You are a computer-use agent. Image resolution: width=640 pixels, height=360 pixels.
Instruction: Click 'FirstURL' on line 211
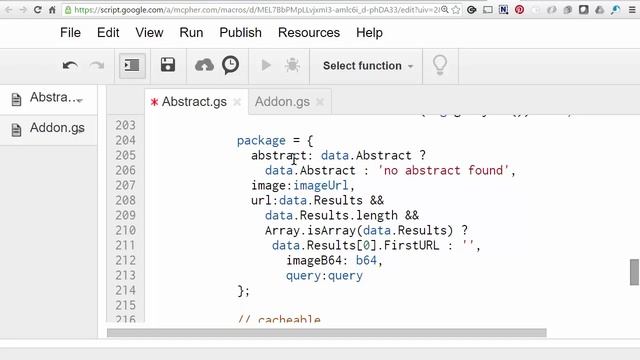pos(411,245)
